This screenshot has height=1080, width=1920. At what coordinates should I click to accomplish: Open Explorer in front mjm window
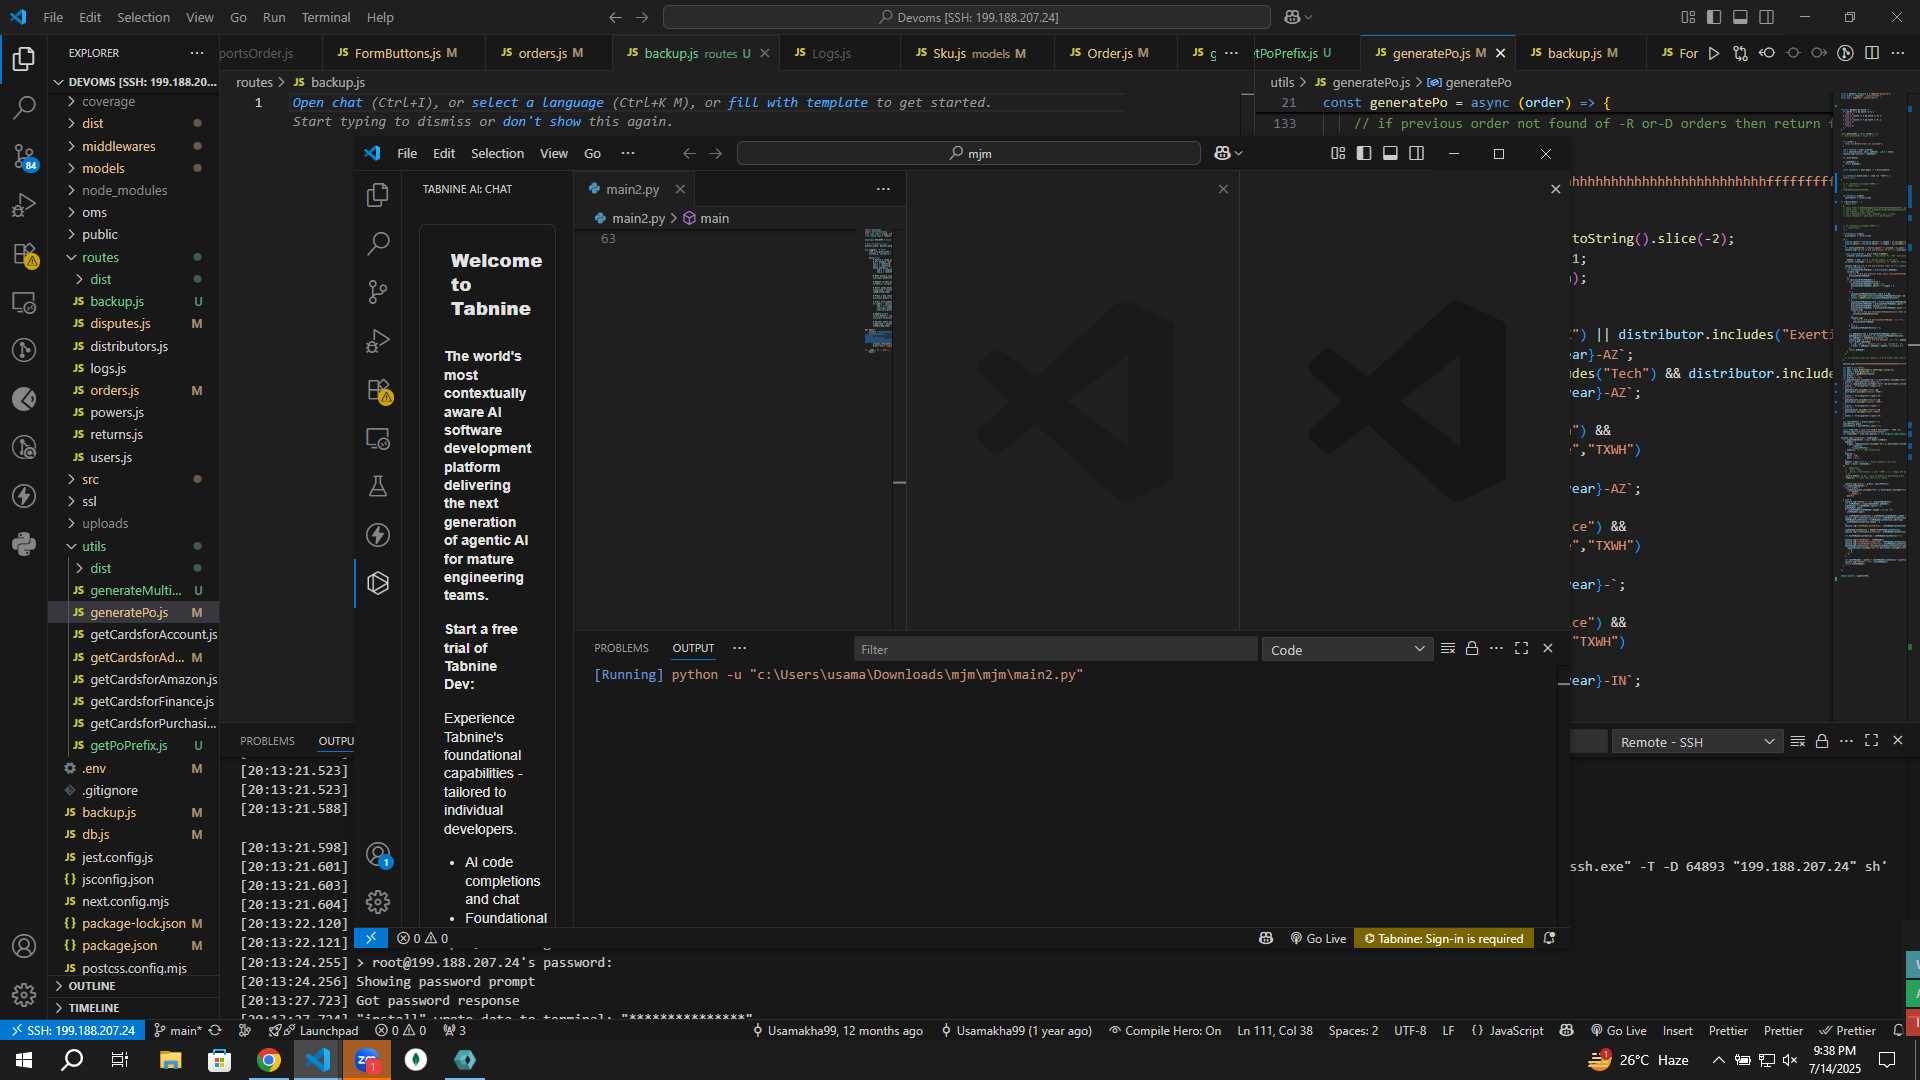tap(378, 195)
